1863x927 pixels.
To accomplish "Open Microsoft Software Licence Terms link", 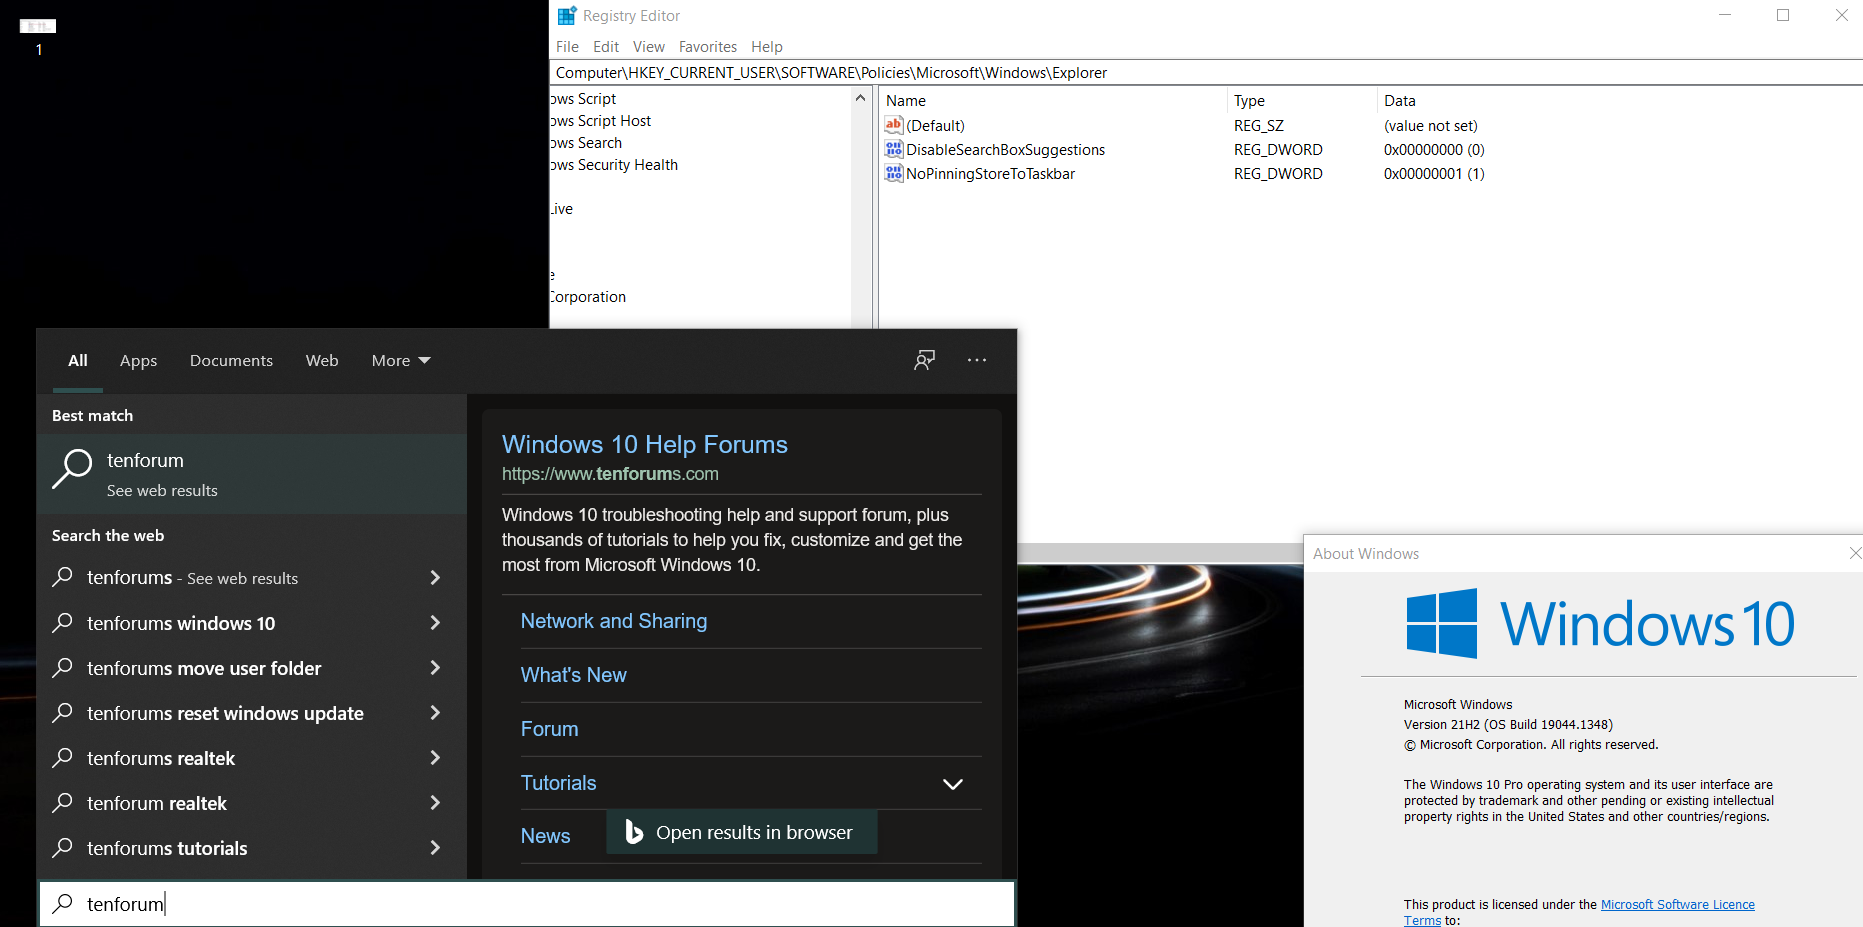I will [x=1678, y=904].
